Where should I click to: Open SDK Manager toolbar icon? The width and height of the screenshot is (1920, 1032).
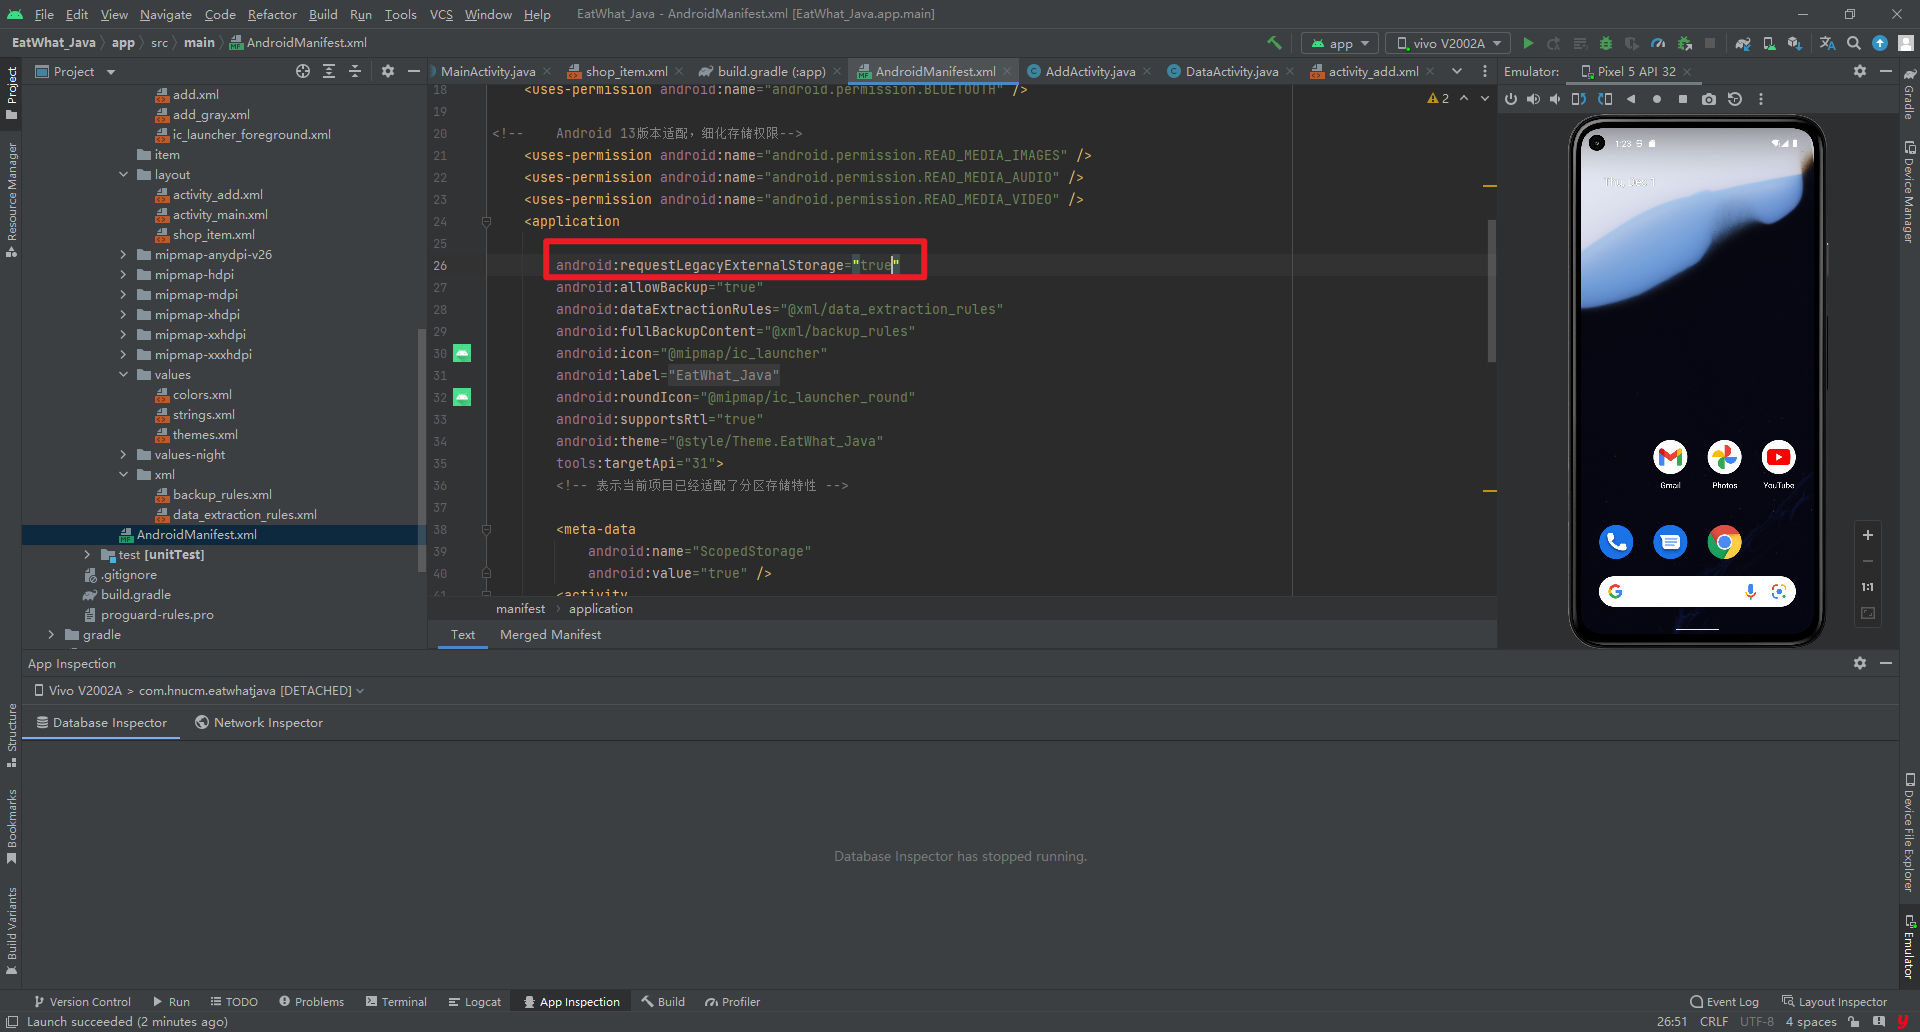[x=1795, y=43]
